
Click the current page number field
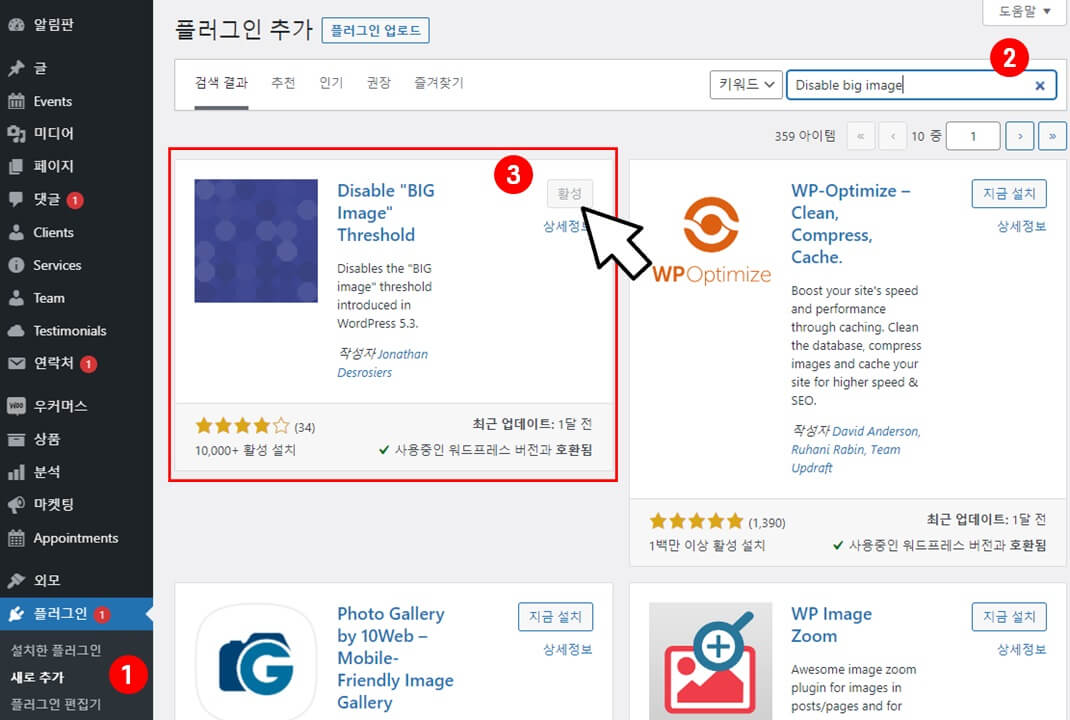click(973, 136)
